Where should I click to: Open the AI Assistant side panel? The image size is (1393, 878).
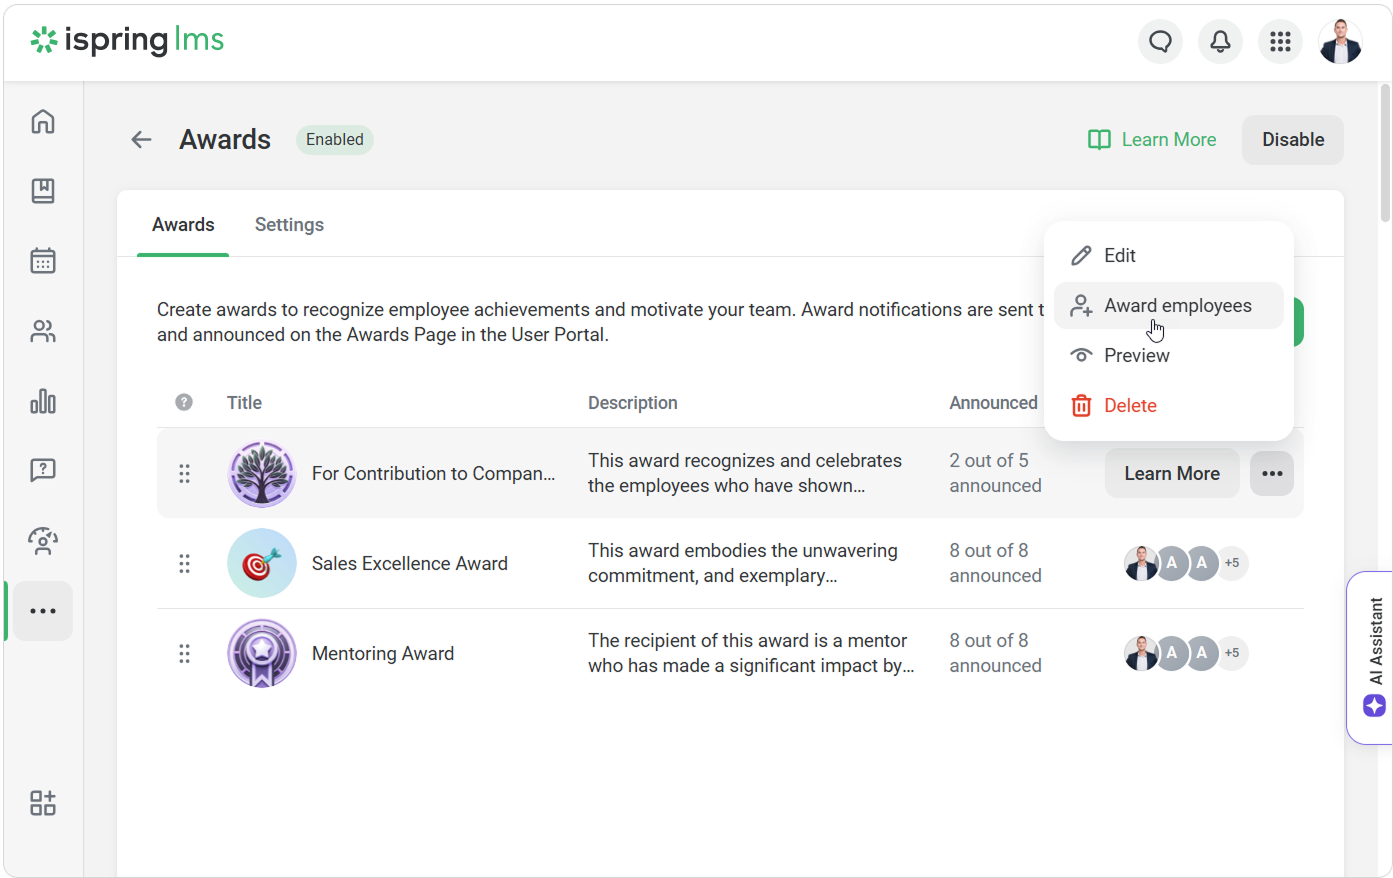tap(1374, 657)
